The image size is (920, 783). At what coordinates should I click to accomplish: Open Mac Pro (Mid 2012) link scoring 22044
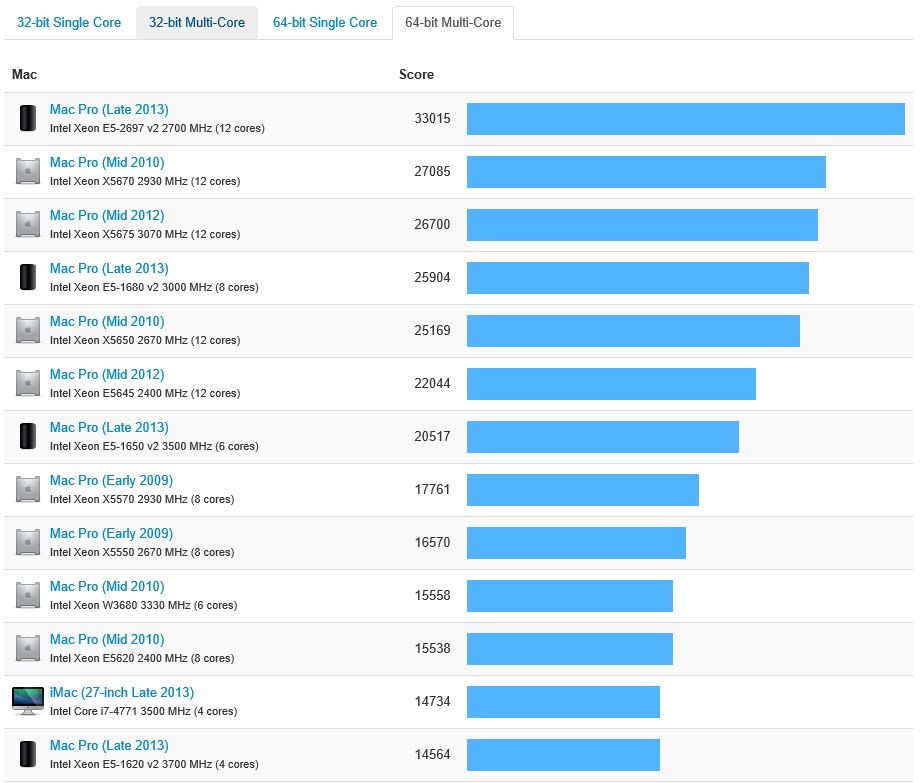click(x=107, y=374)
